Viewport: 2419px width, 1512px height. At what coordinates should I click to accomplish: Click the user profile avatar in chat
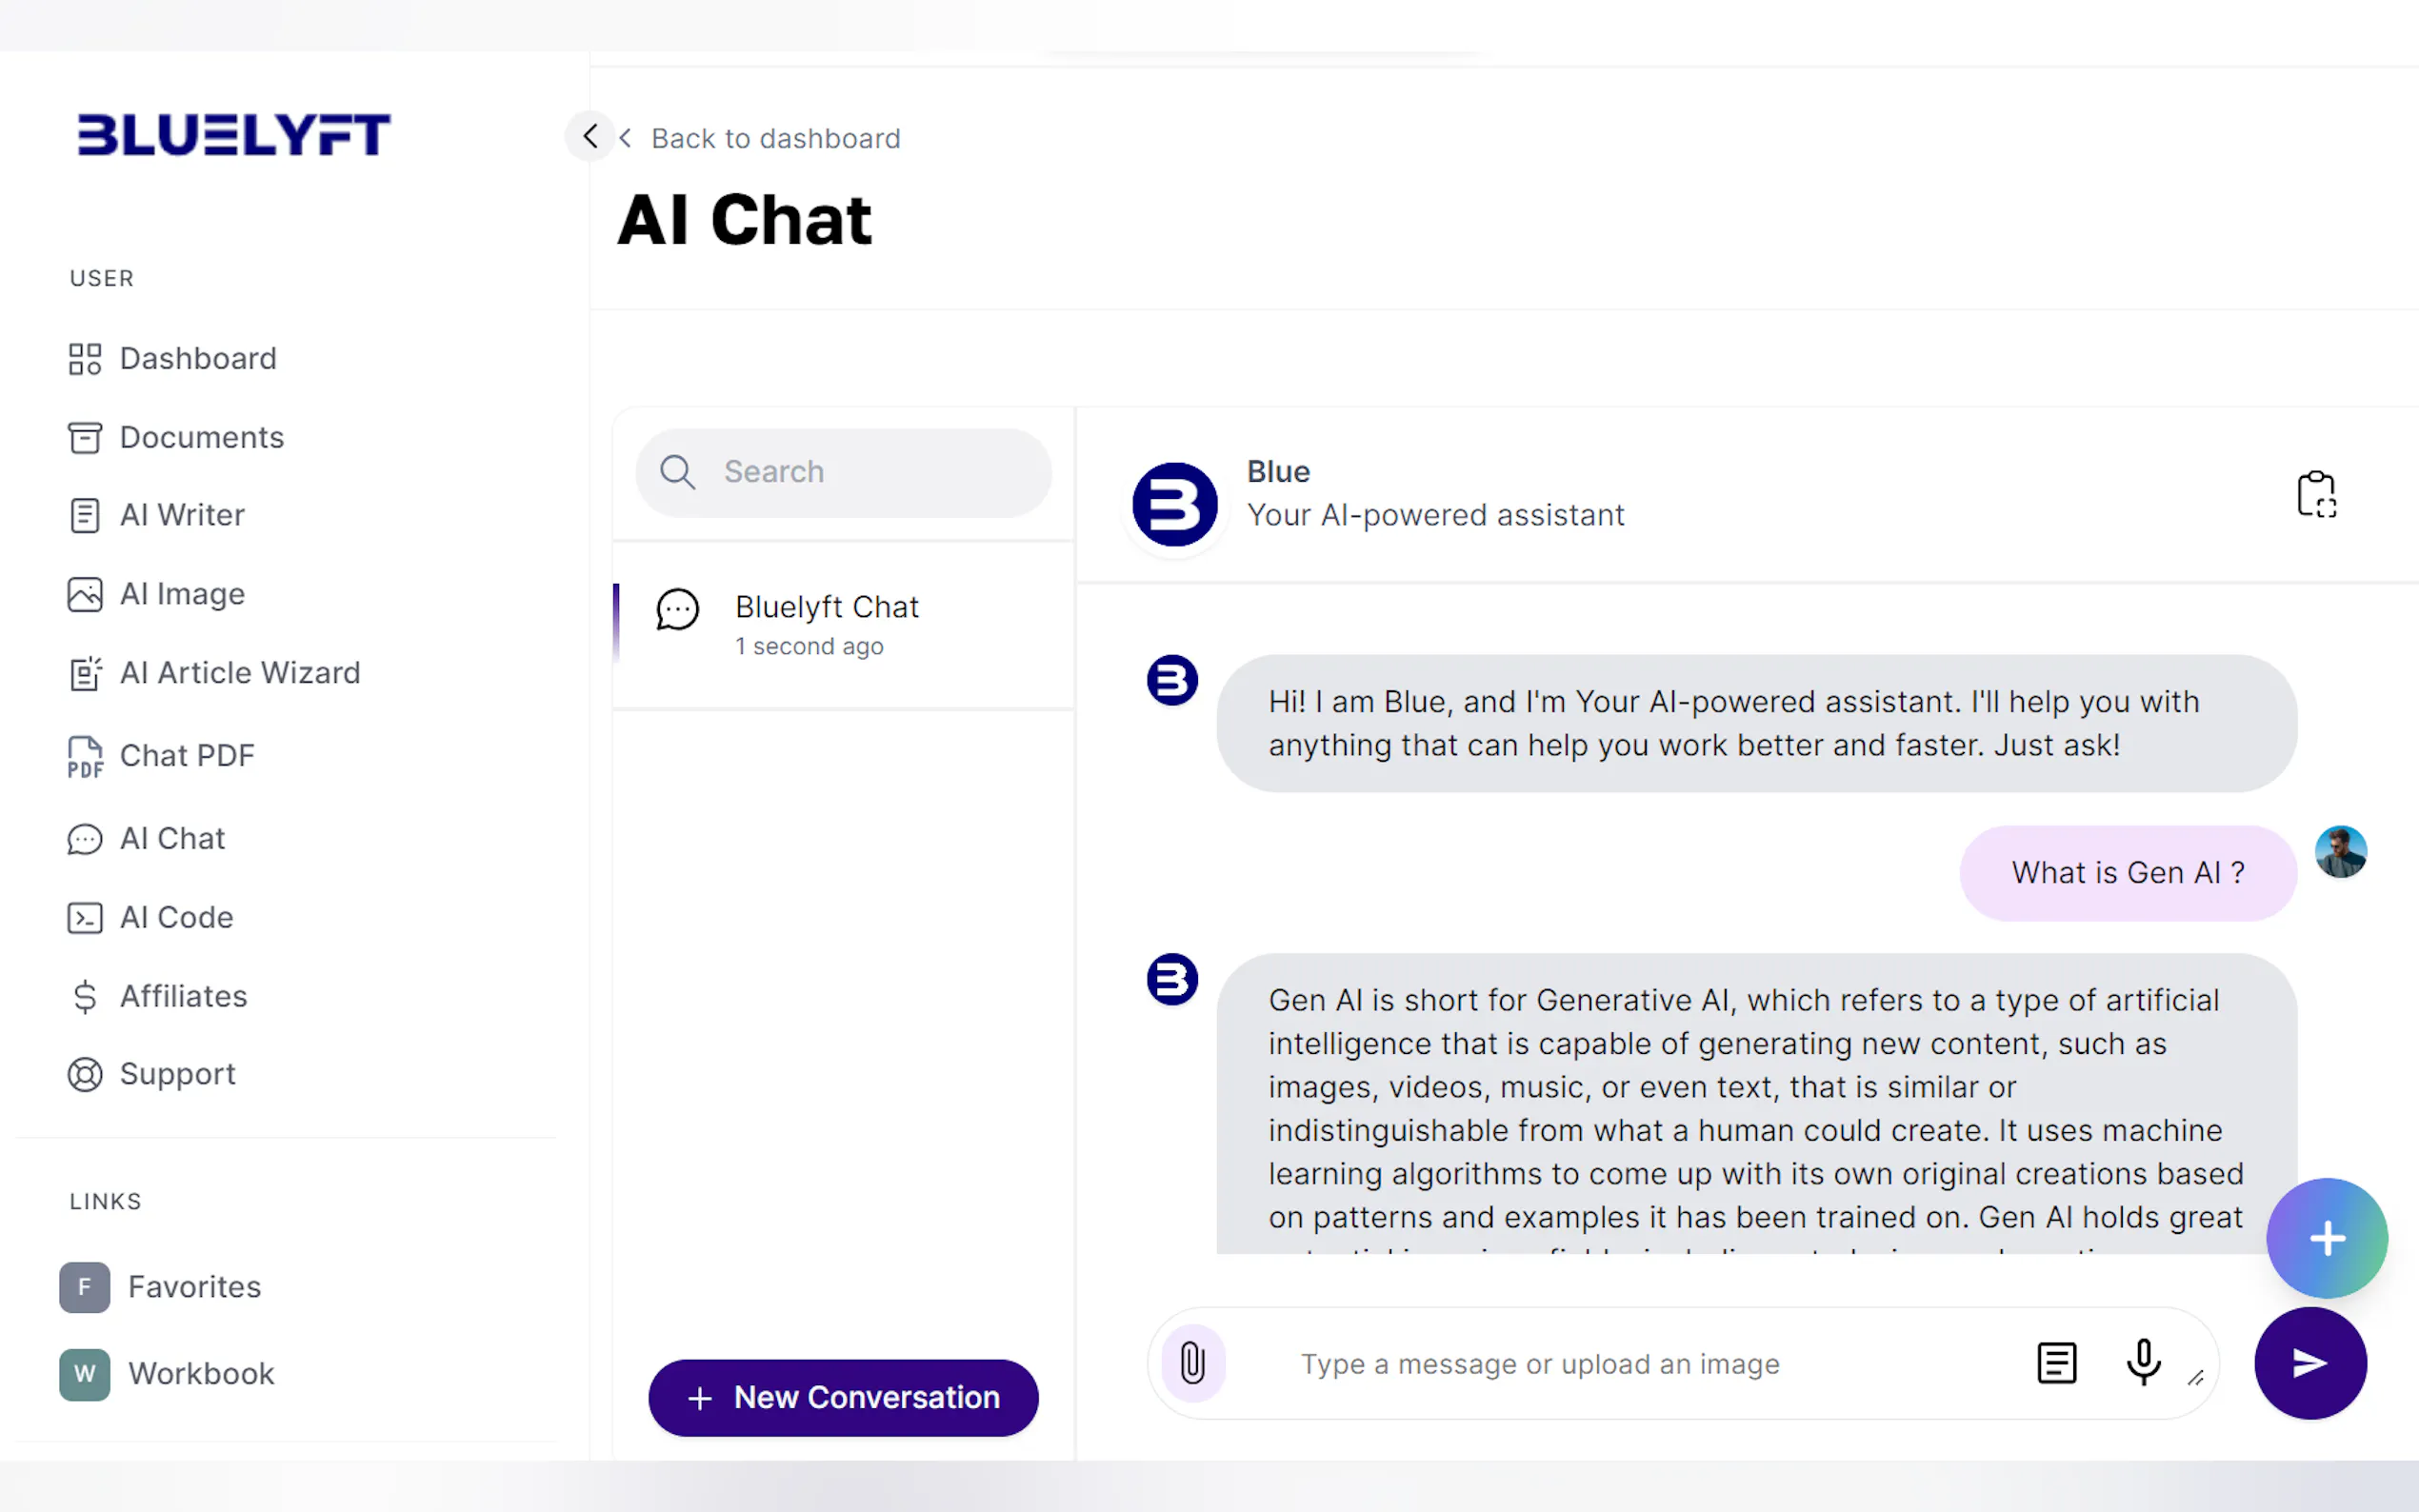(2340, 853)
